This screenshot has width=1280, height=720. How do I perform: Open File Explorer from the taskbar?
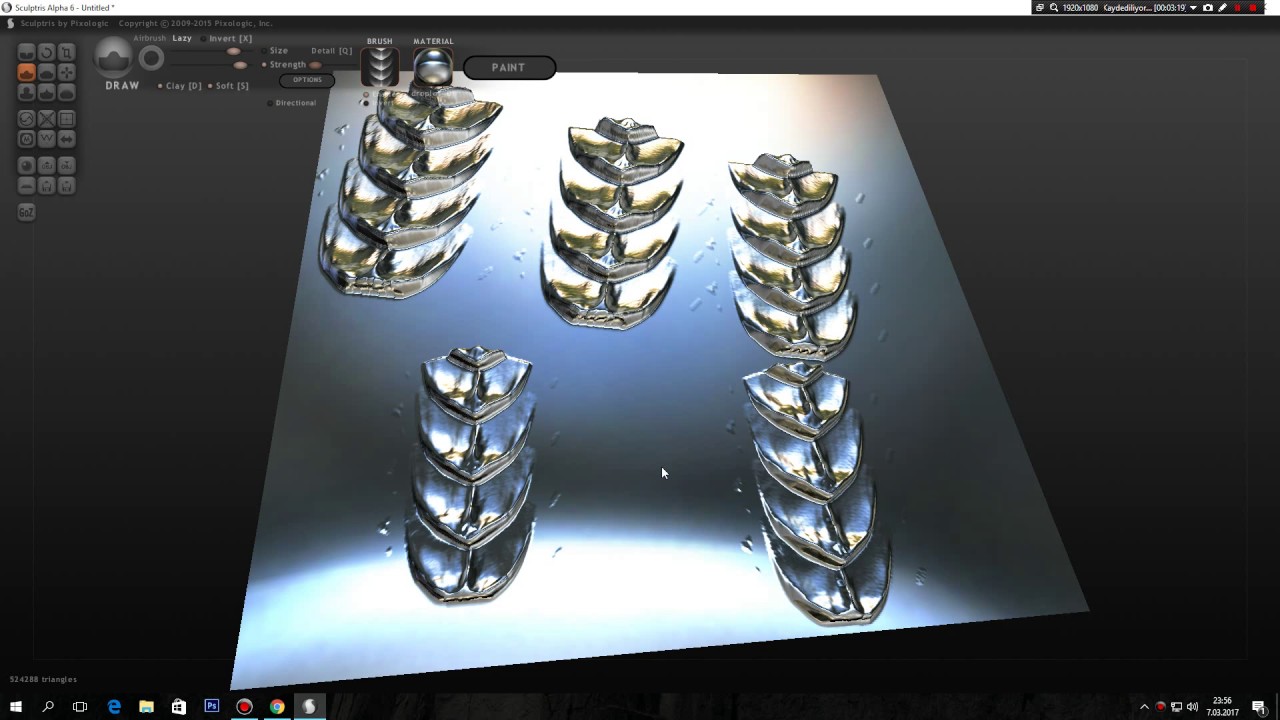[146, 707]
